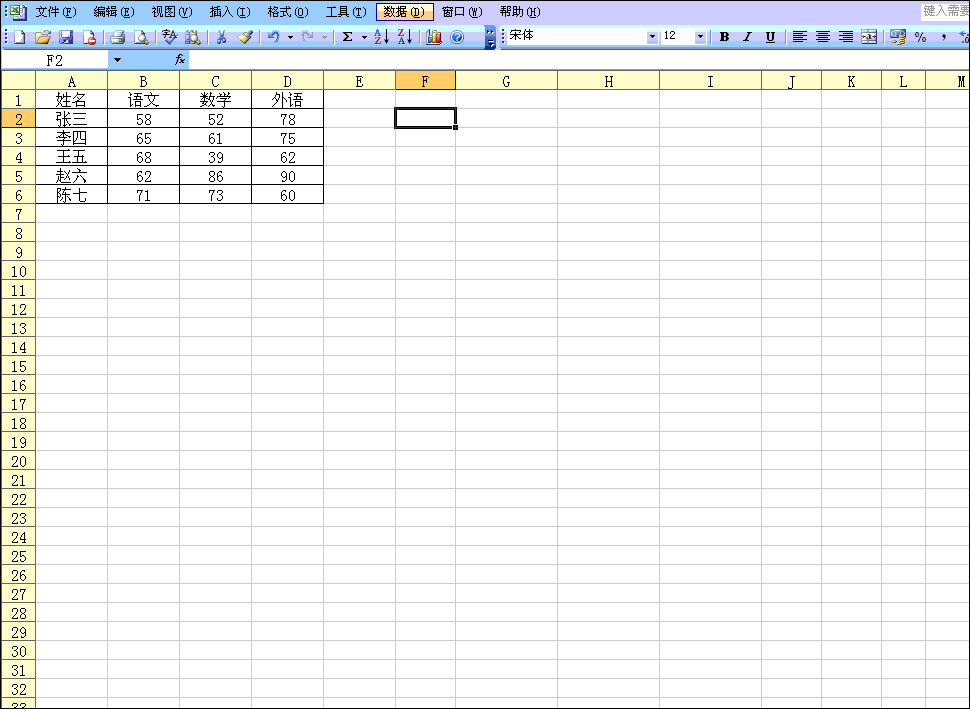Sort ascending with the A-Z icon
Screen dimensions: 970x709
coord(381,37)
